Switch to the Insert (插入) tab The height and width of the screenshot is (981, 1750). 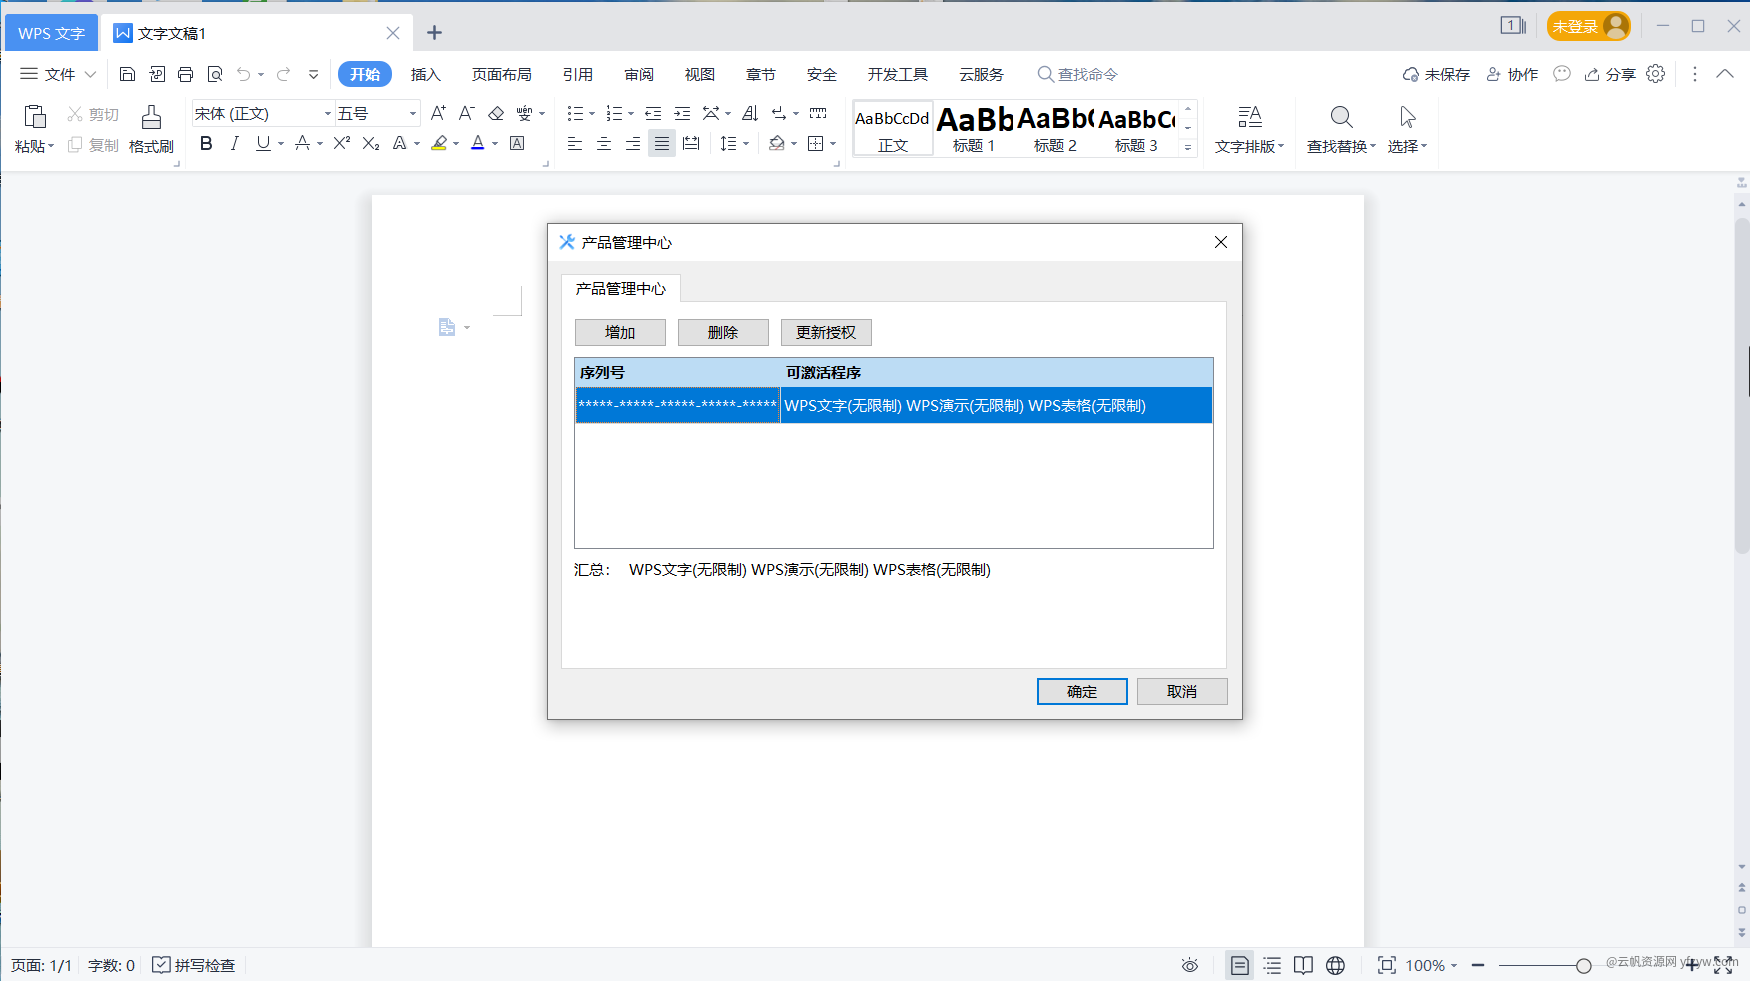(426, 74)
